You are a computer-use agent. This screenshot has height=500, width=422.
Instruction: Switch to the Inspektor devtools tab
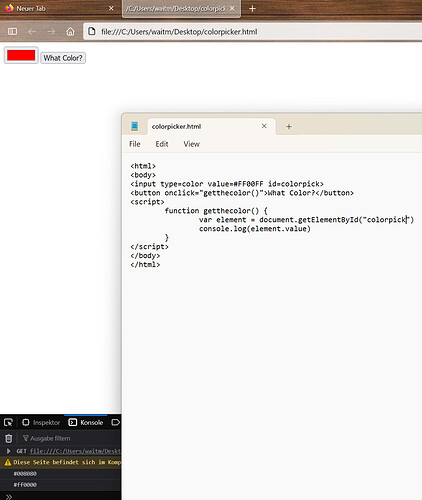41,423
